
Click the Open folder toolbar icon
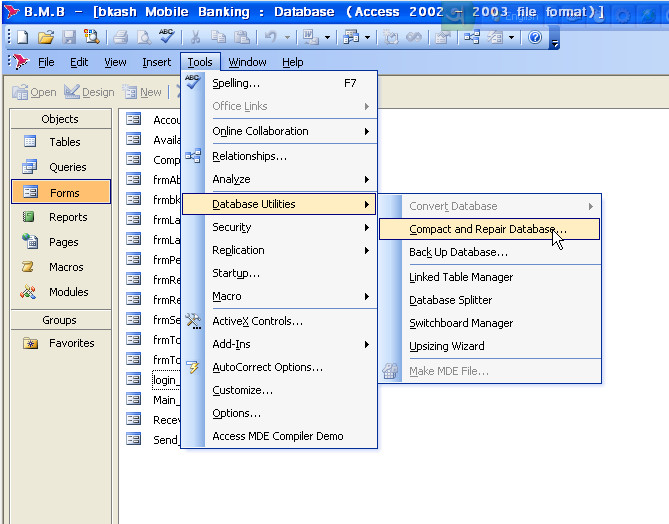pos(46,38)
